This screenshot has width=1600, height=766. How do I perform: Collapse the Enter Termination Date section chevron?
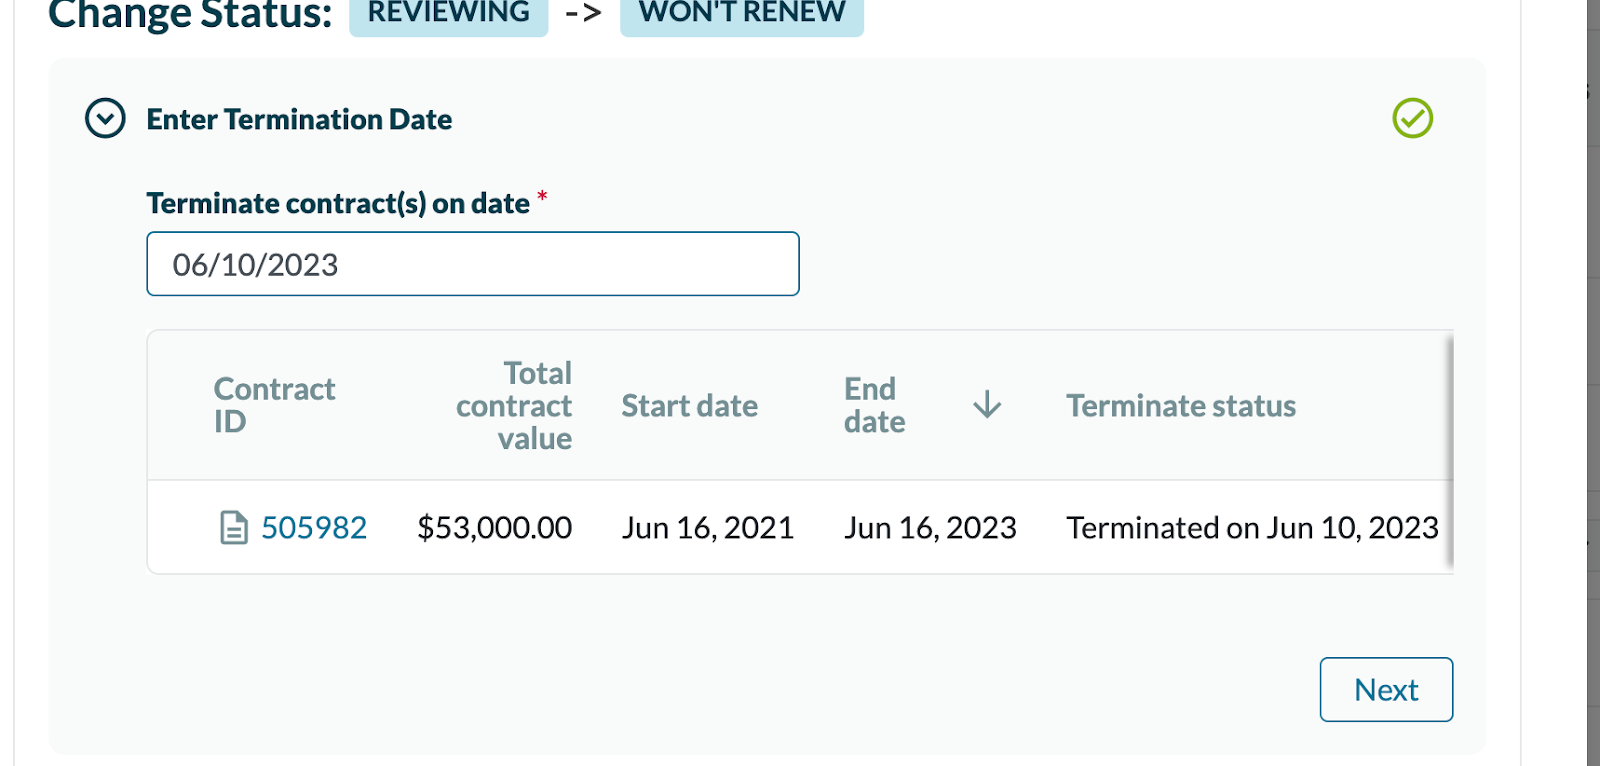click(x=105, y=118)
